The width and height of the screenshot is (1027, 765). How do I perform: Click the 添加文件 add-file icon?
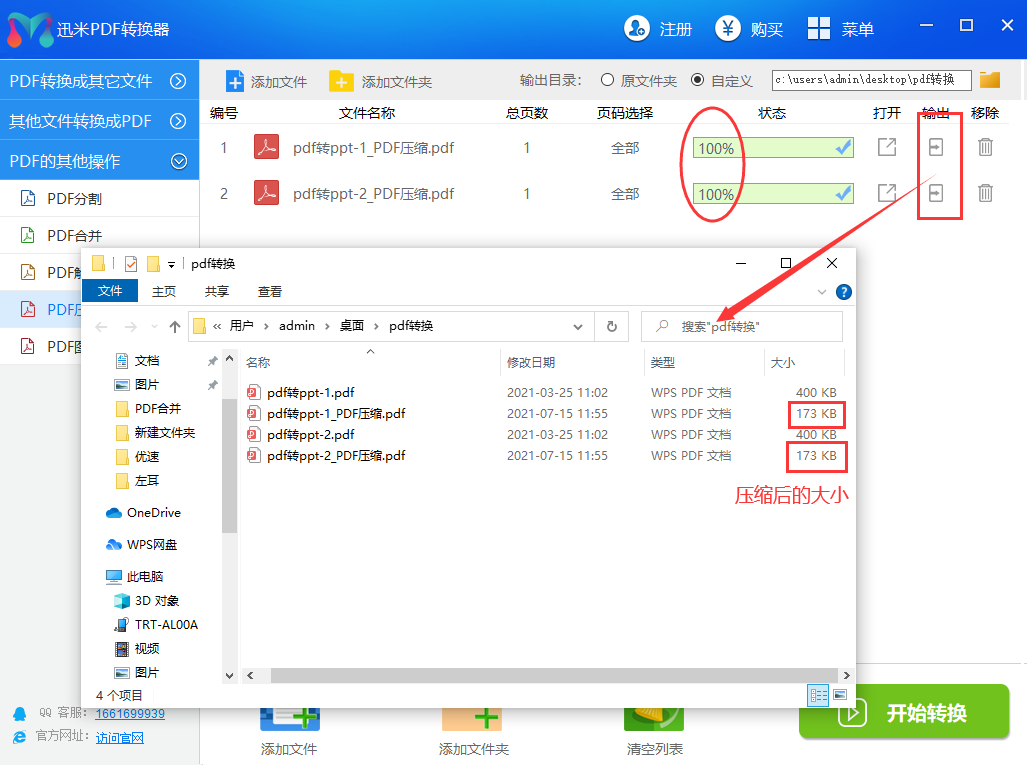click(234, 80)
